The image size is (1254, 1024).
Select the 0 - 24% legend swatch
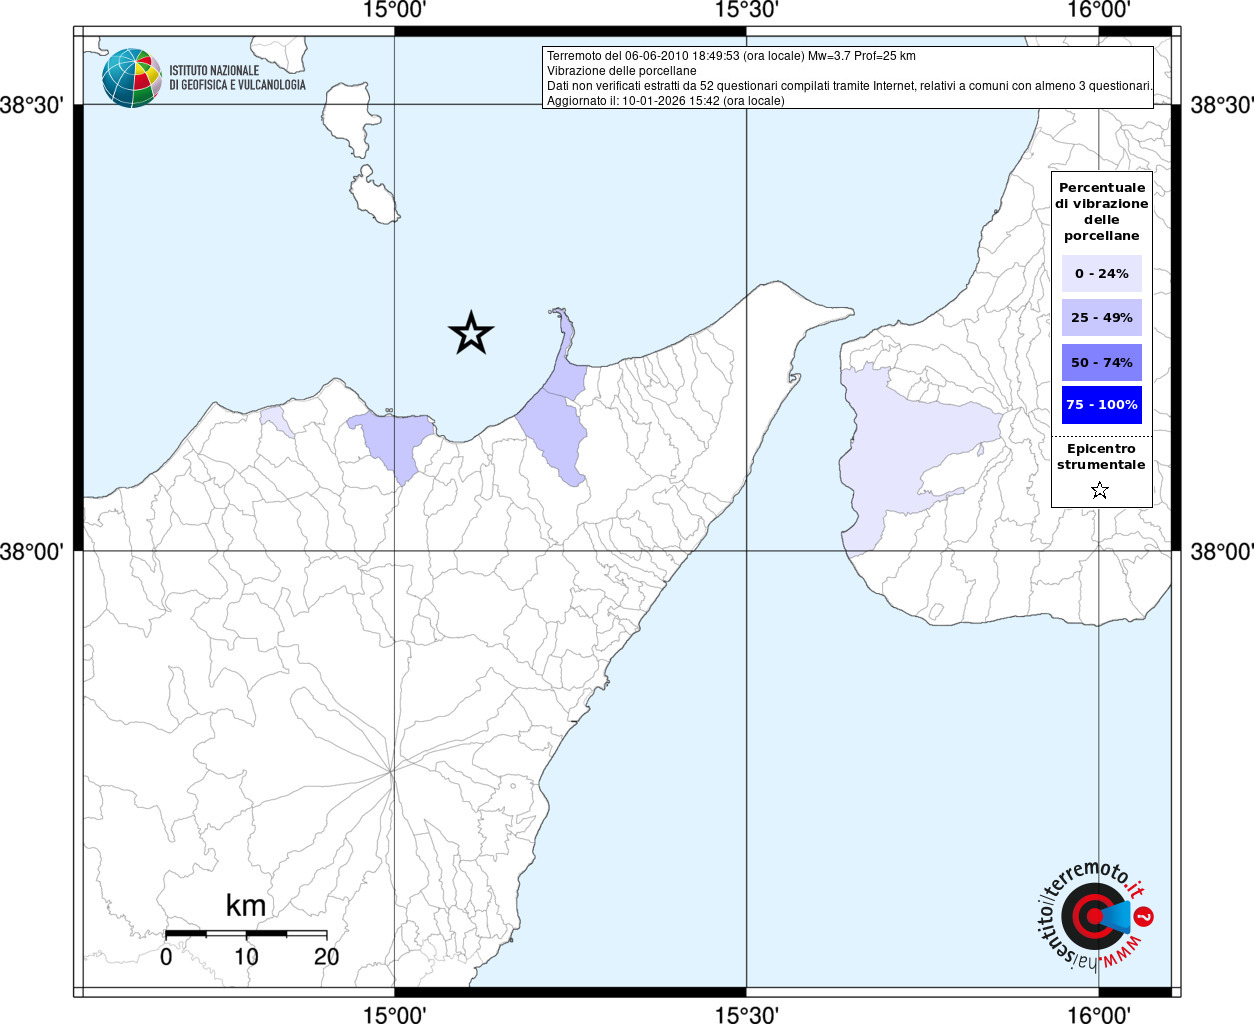pos(1101,273)
